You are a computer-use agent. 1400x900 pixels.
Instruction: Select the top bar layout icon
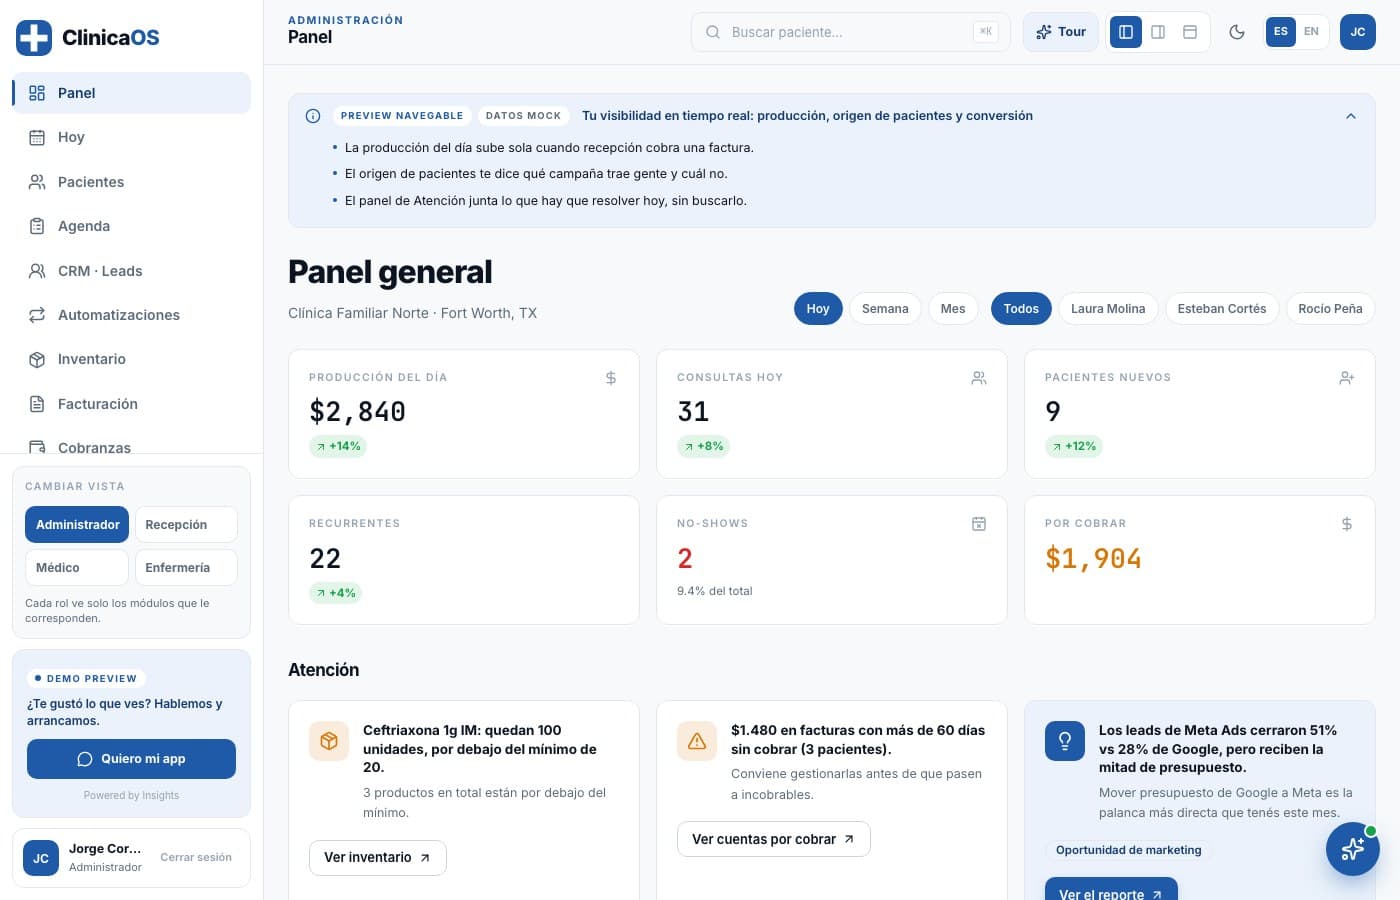pyautogui.click(x=1190, y=32)
